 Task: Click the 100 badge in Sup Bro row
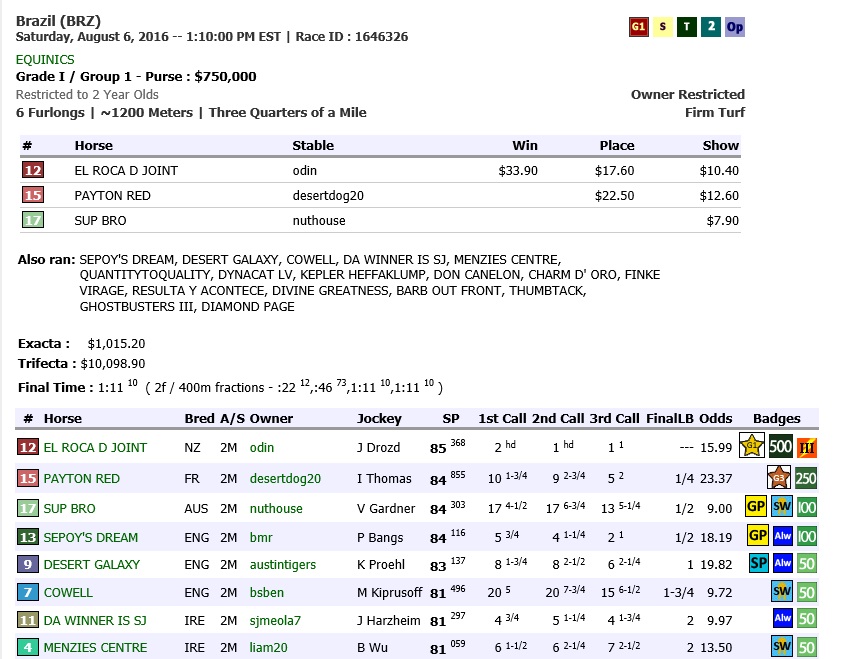click(x=806, y=507)
